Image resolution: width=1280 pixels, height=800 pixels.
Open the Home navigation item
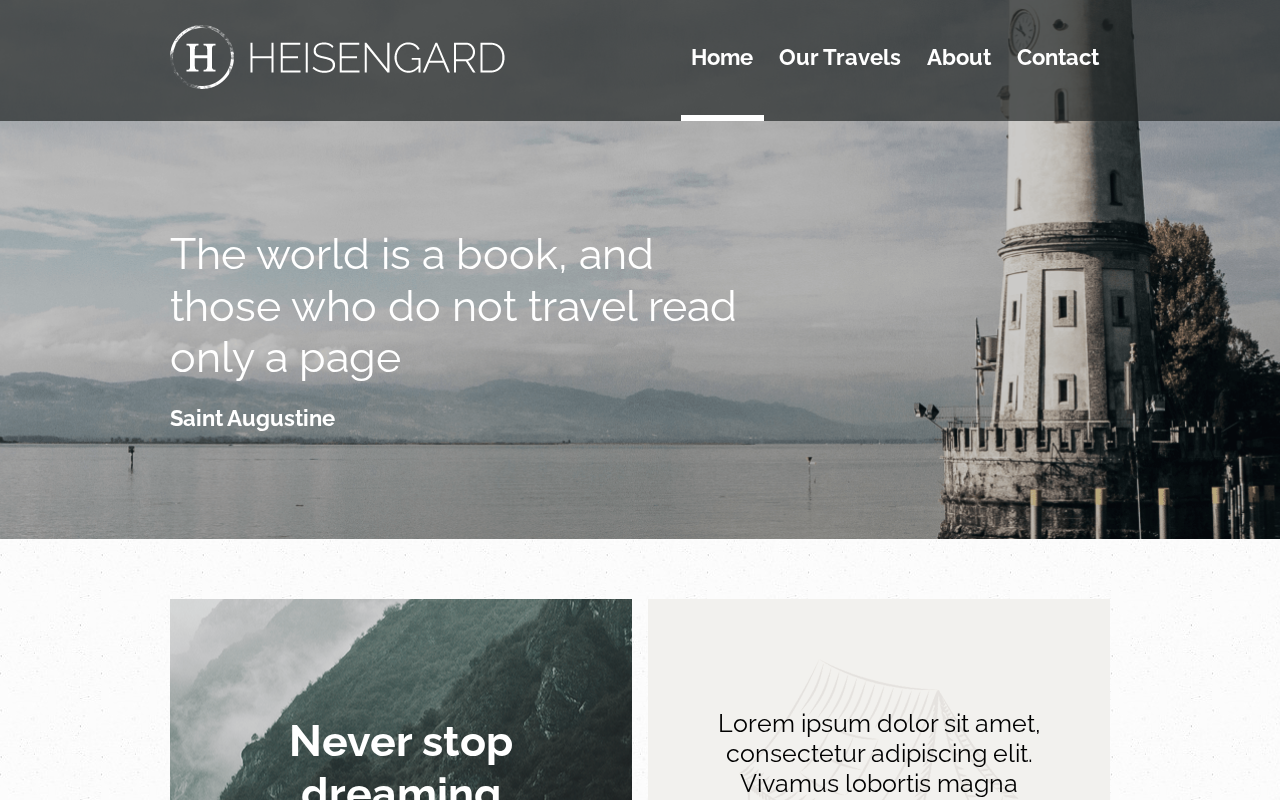722,57
